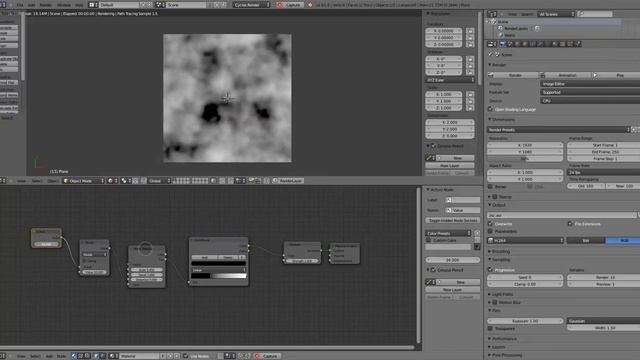Toggle the Progressive sampling checkbox
The image size is (640, 360).
coord(491,270)
